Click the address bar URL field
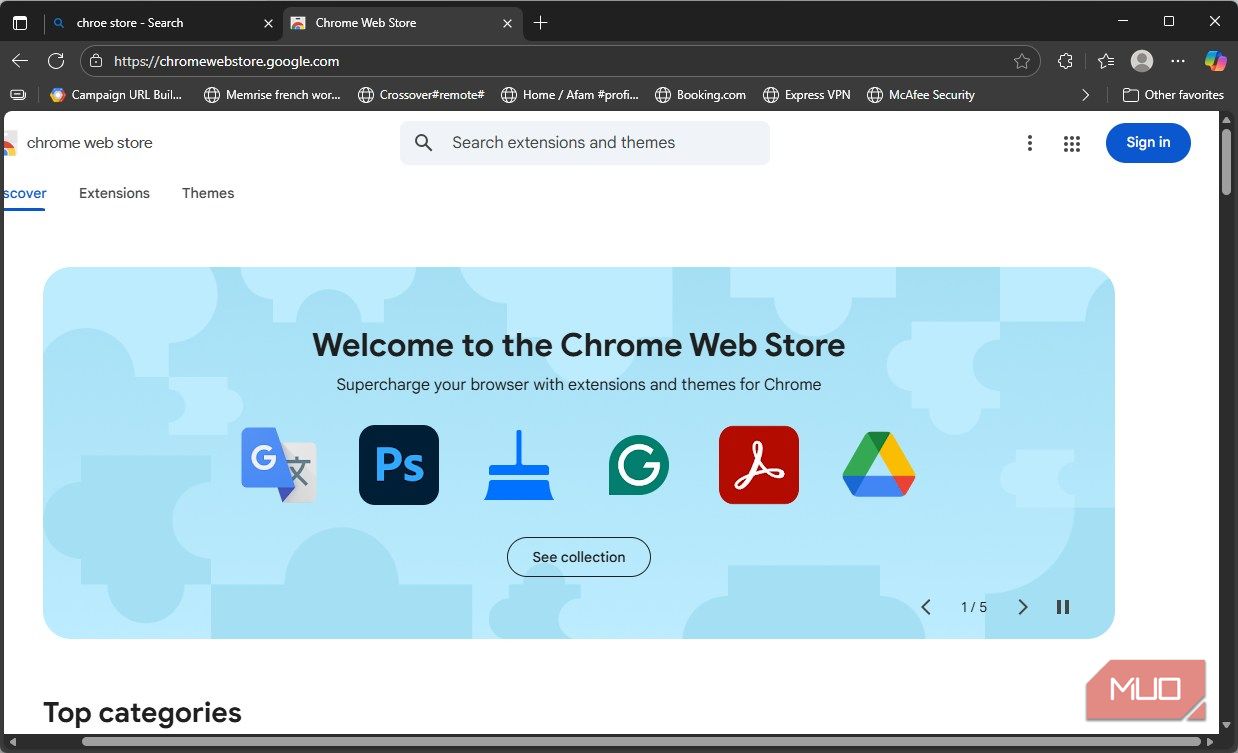 click(x=560, y=61)
